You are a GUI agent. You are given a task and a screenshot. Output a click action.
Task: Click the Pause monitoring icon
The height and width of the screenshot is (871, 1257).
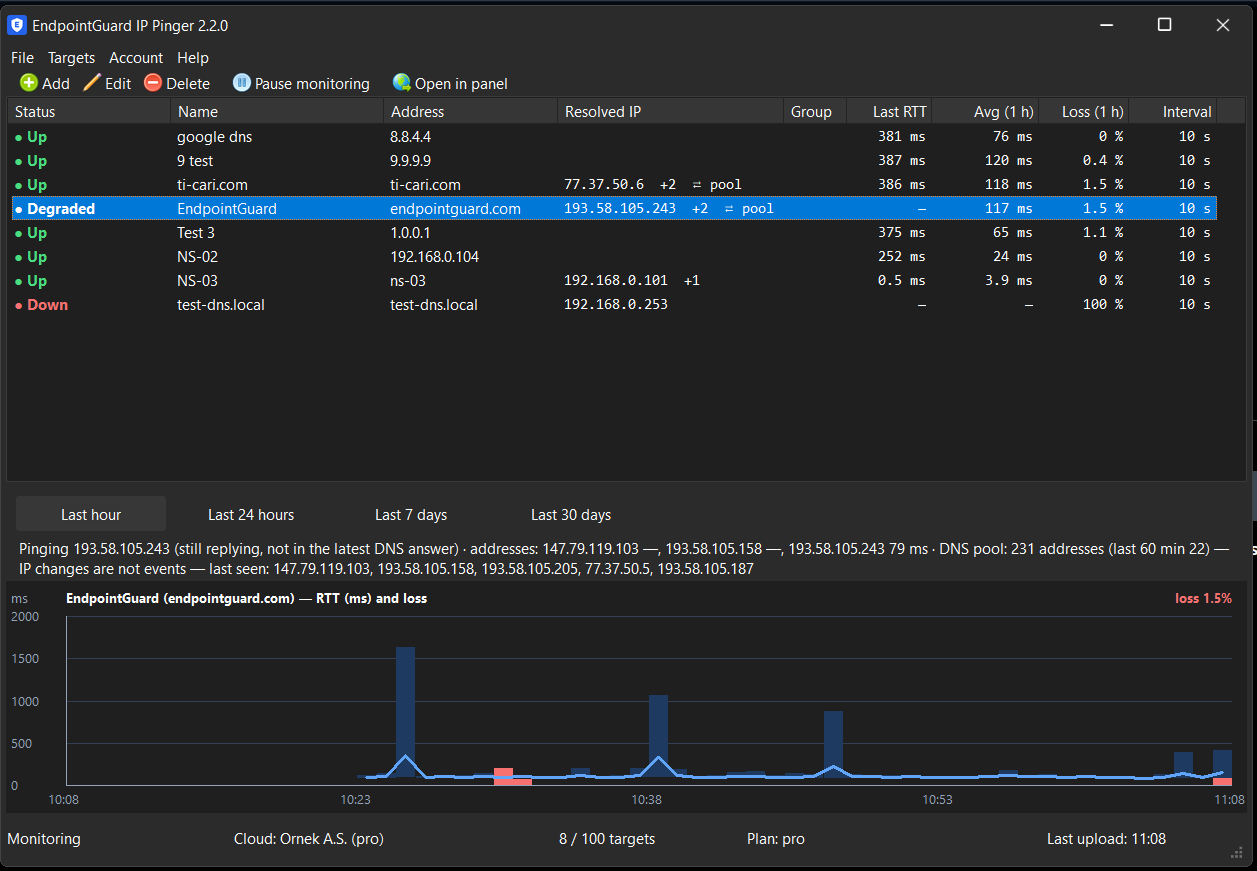point(241,83)
